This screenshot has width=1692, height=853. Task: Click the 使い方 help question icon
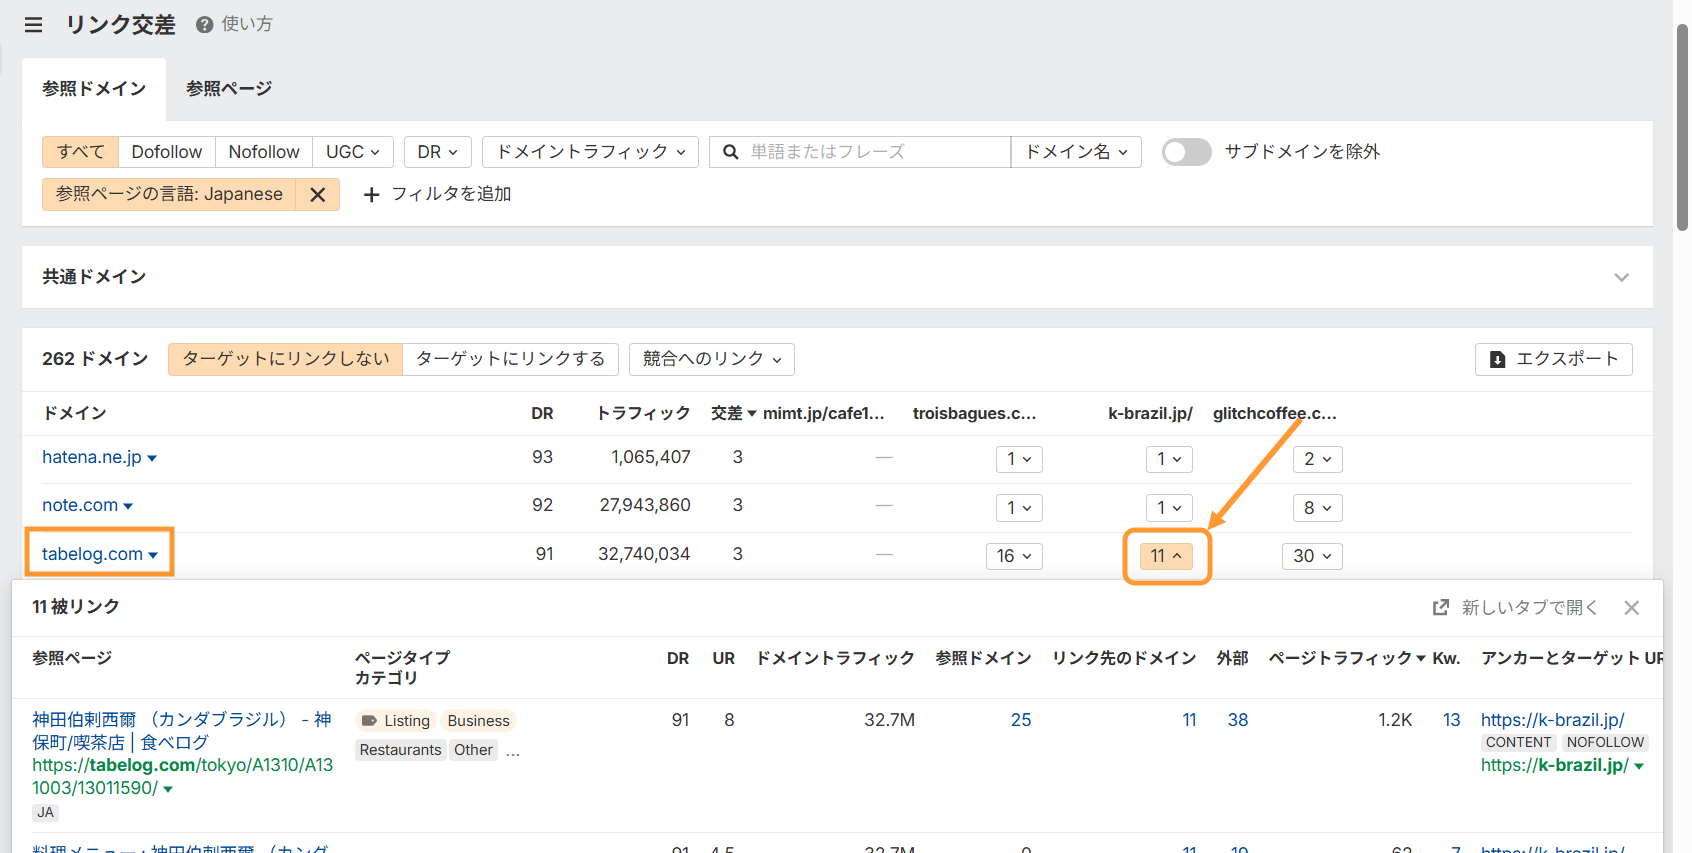pos(205,25)
